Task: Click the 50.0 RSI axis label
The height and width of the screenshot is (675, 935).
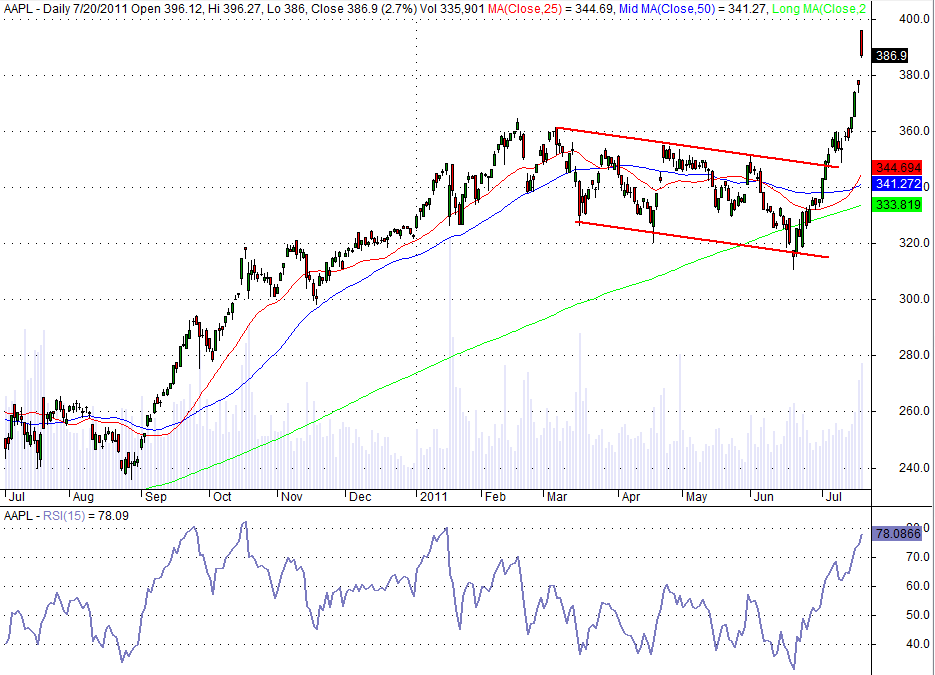Action: pyautogui.click(x=918, y=615)
